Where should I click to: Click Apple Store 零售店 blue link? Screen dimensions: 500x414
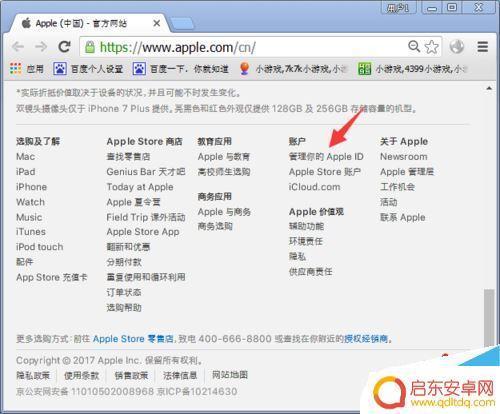(133, 339)
